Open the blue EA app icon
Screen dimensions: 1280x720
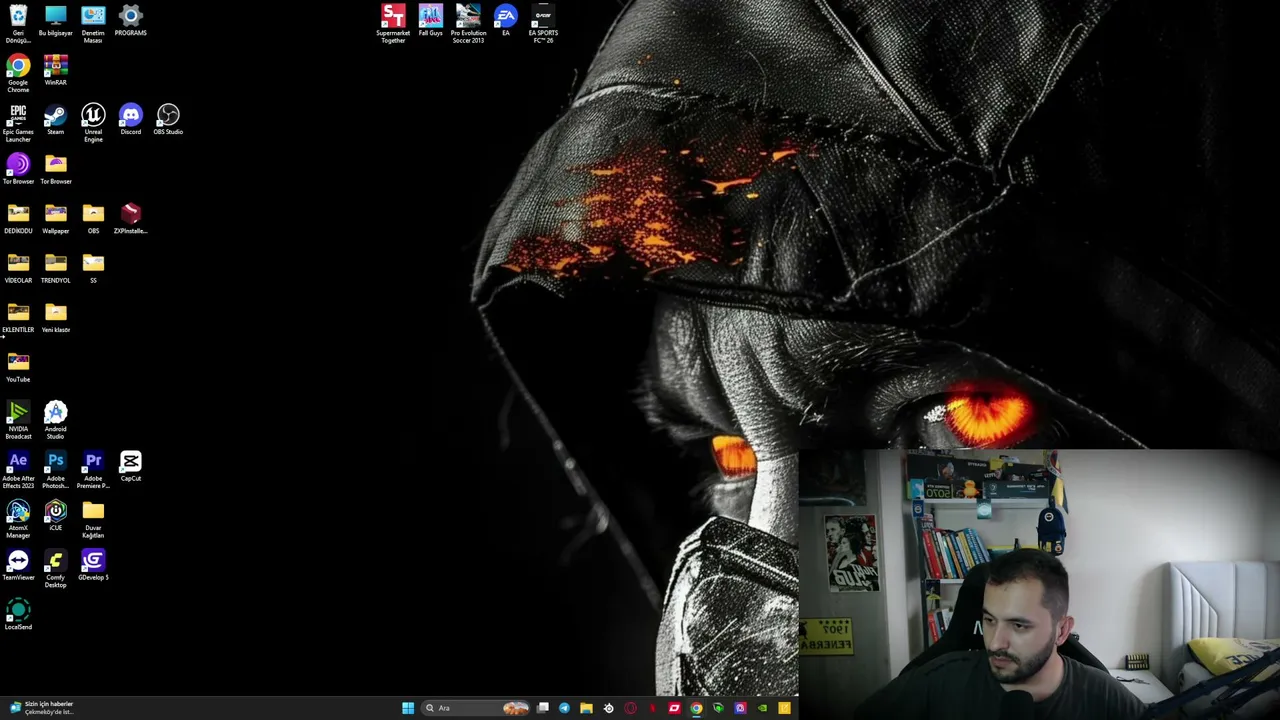(506, 21)
